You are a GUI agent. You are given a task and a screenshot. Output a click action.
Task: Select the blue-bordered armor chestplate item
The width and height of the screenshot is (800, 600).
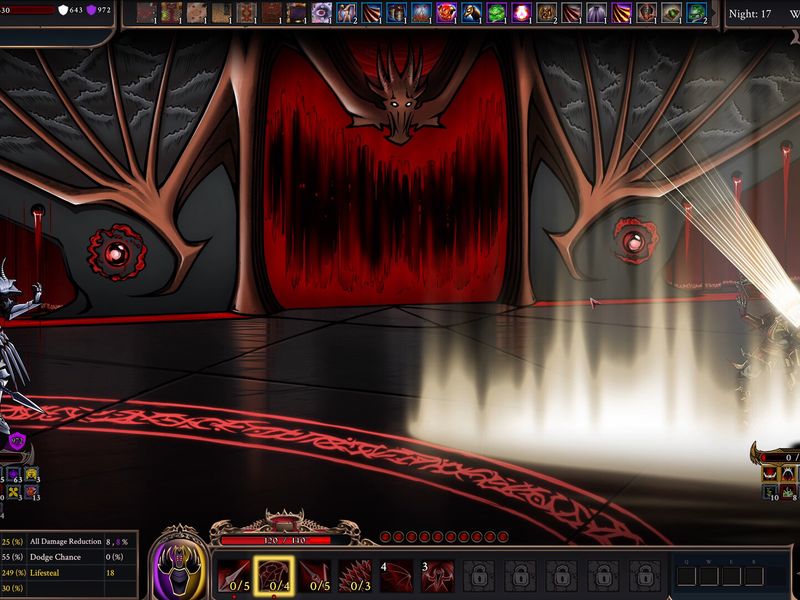click(x=396, y=13)
